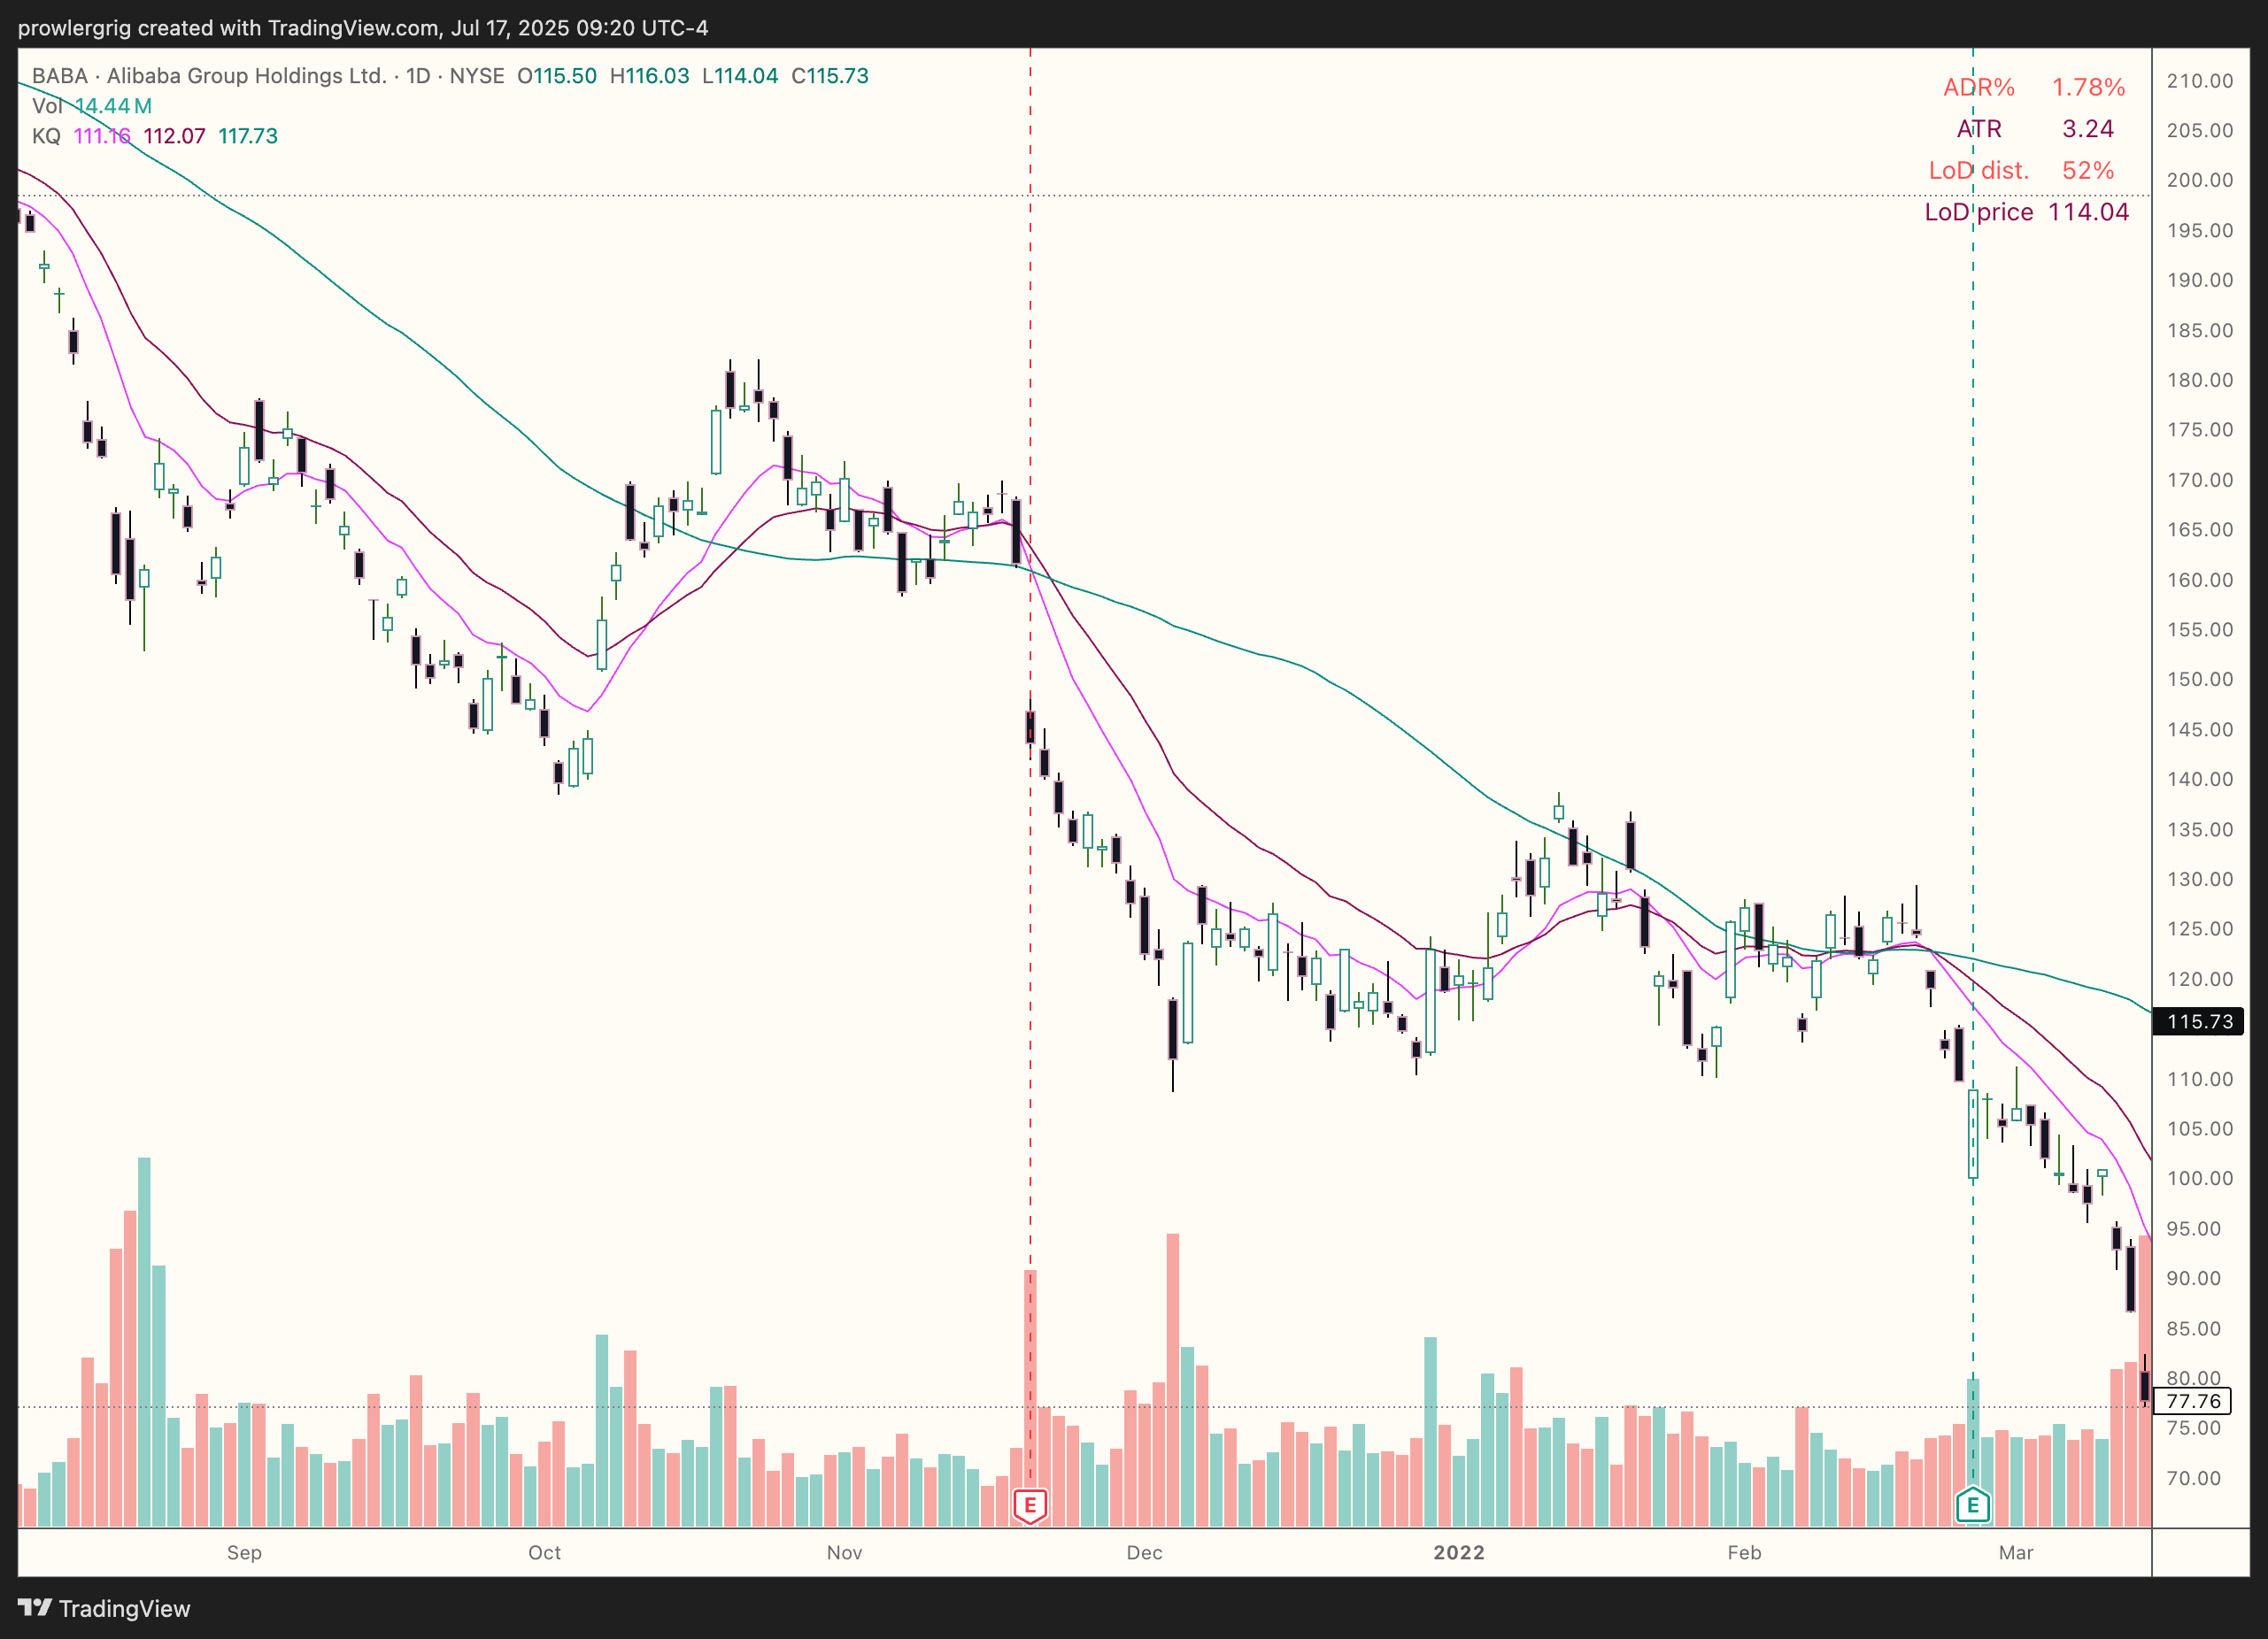Image resolution: width=2268 pixels, height=1639 pixels.
Task: Click the 2022 label on time axis
Action: pyautogui.click(x=1459, y=1552)
